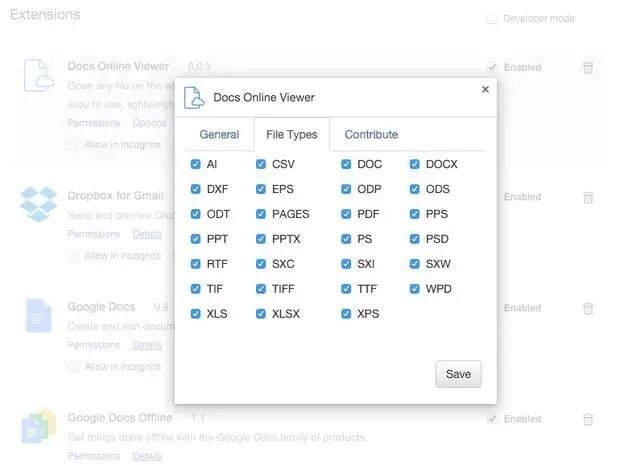This screenshot has width=620, height=465.
Task: Toggle the SXW checkbox
Action: pyautogui.click(x=414, y=264)
